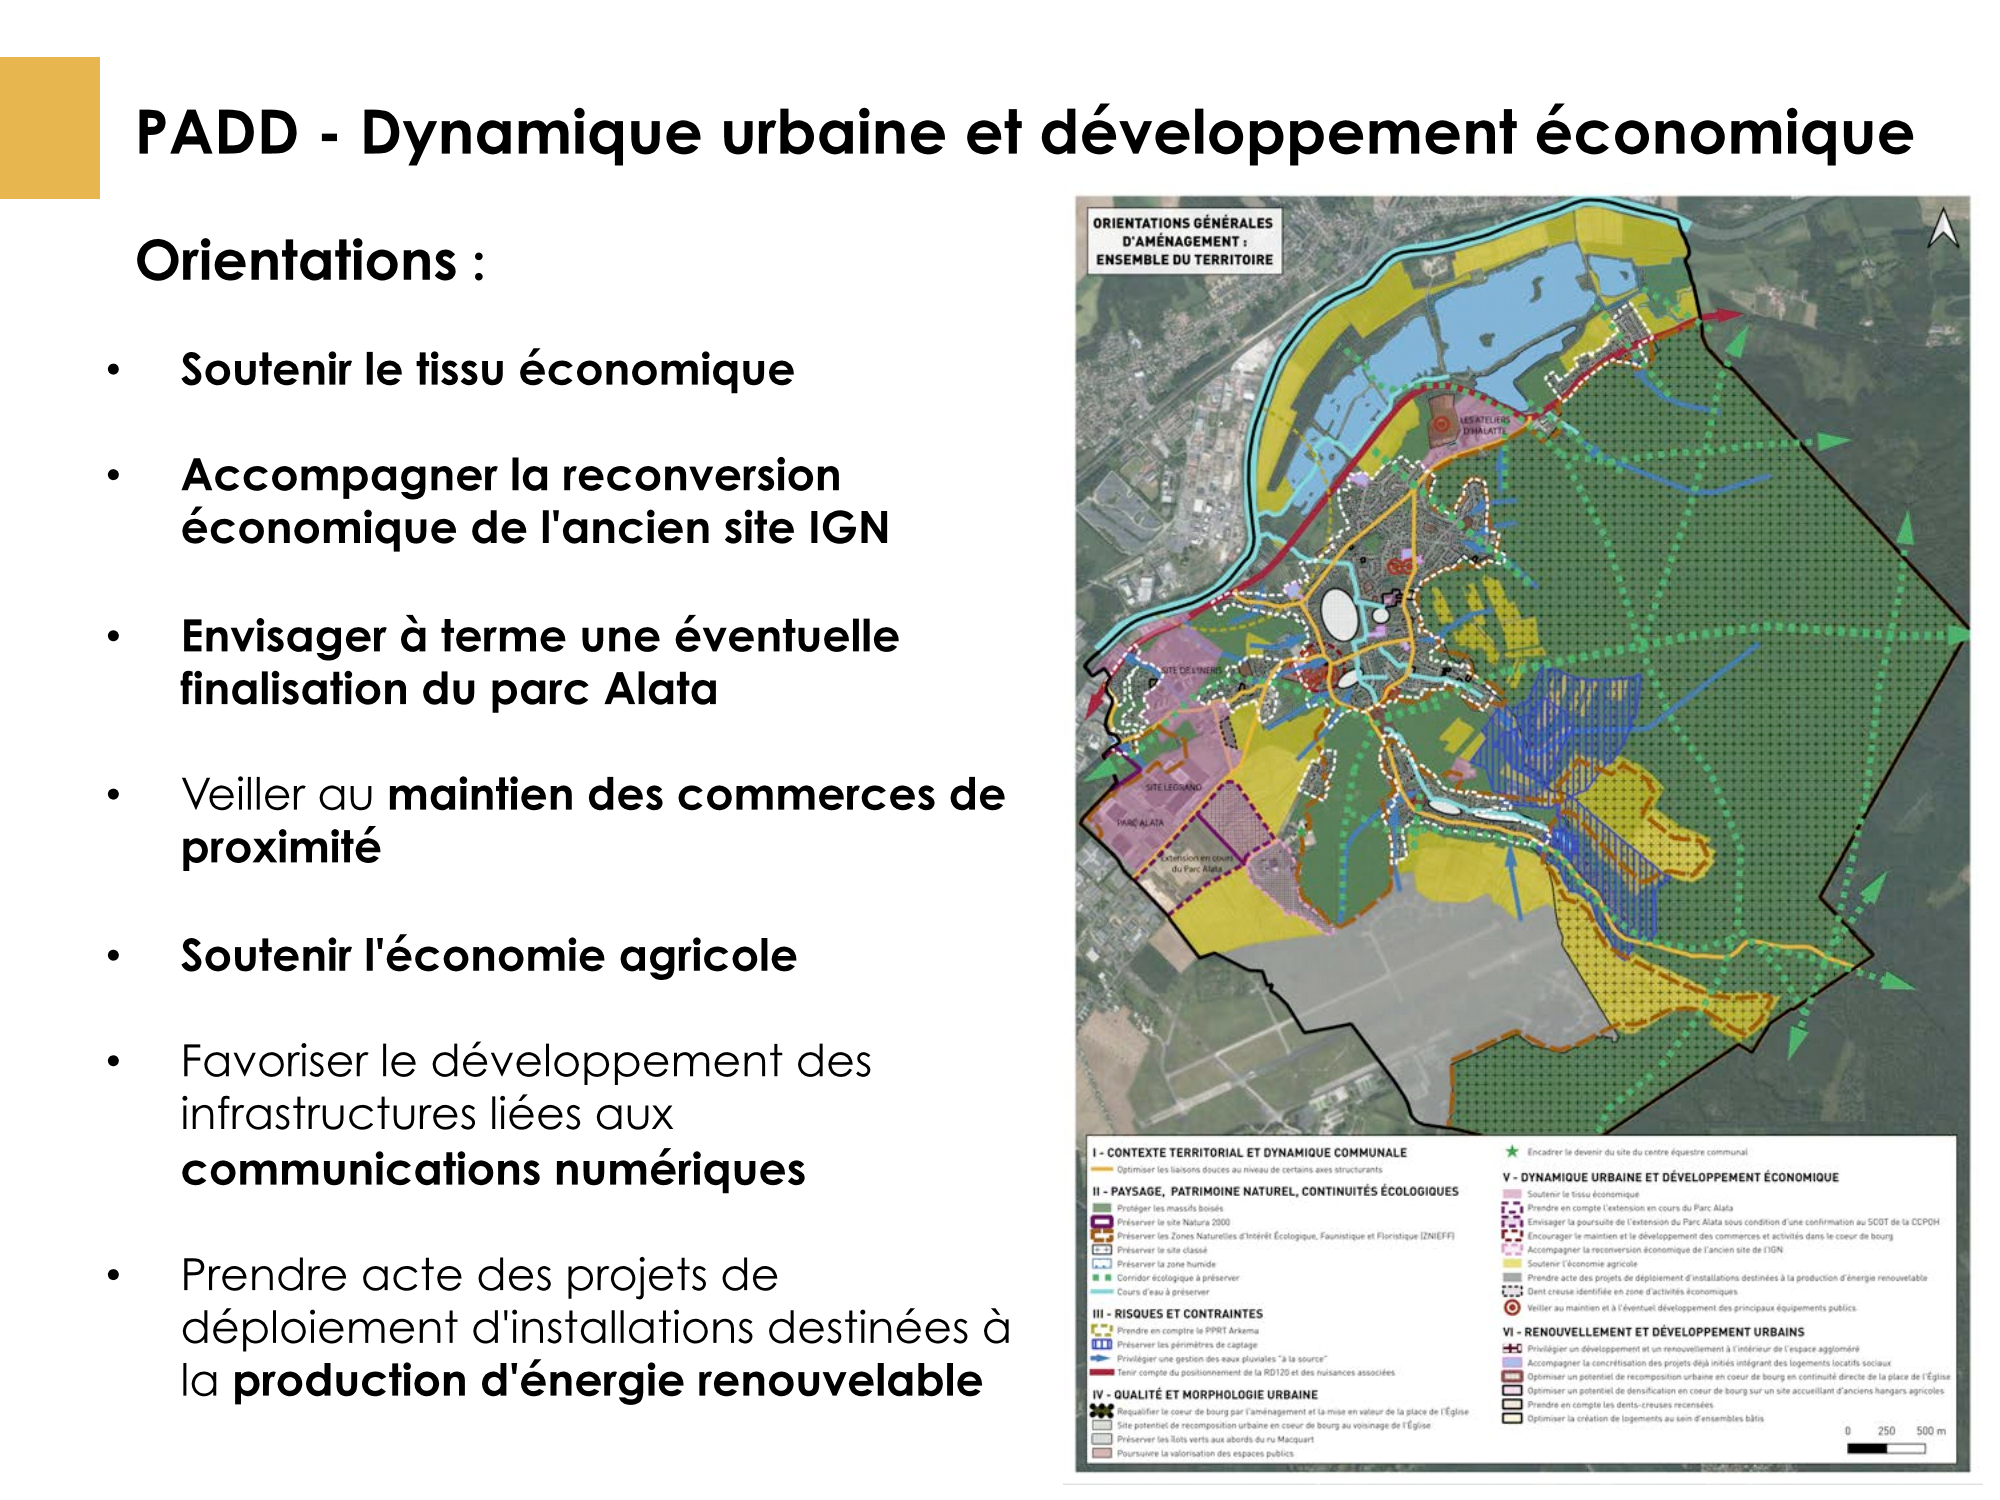Click the bullet 'Soutenir le tissu économique'
This screenshot has width=2000, height=1500.
pyautogui.click(x=488, y=370)
